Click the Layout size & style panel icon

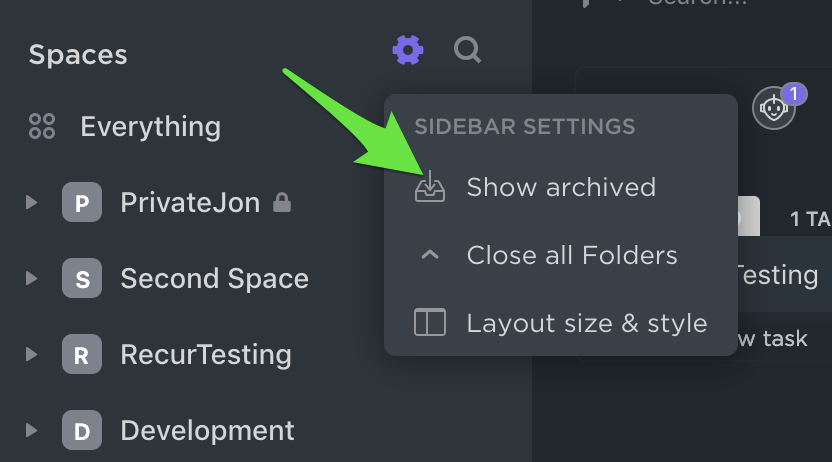pyautogui.click(x=430, y=322)
